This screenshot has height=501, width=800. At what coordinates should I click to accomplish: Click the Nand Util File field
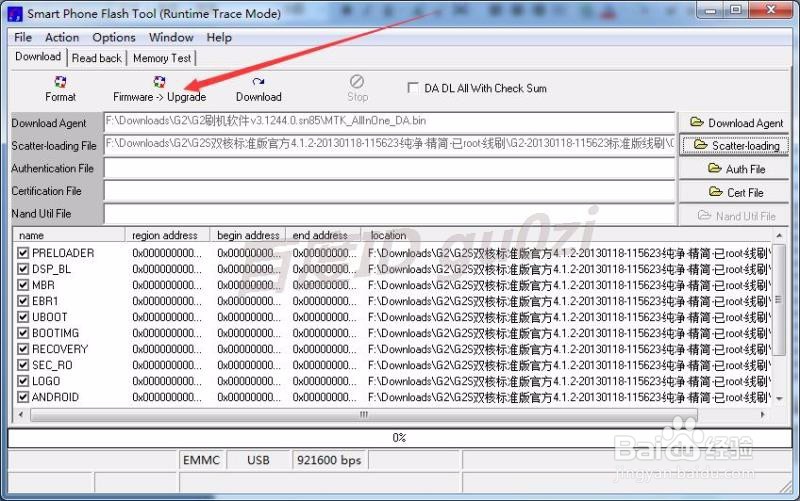389,214
